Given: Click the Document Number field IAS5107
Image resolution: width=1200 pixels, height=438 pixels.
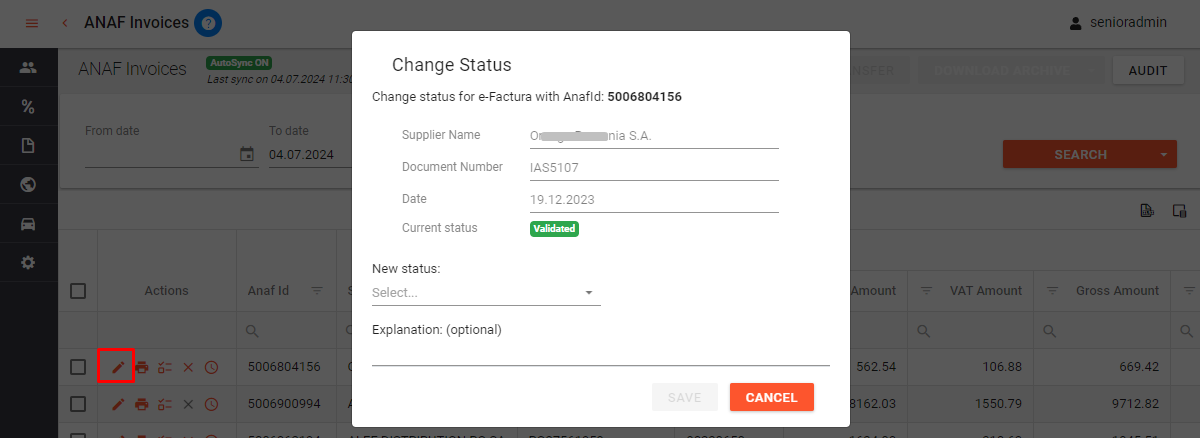Looking at the screenshot, I should 654,167.
